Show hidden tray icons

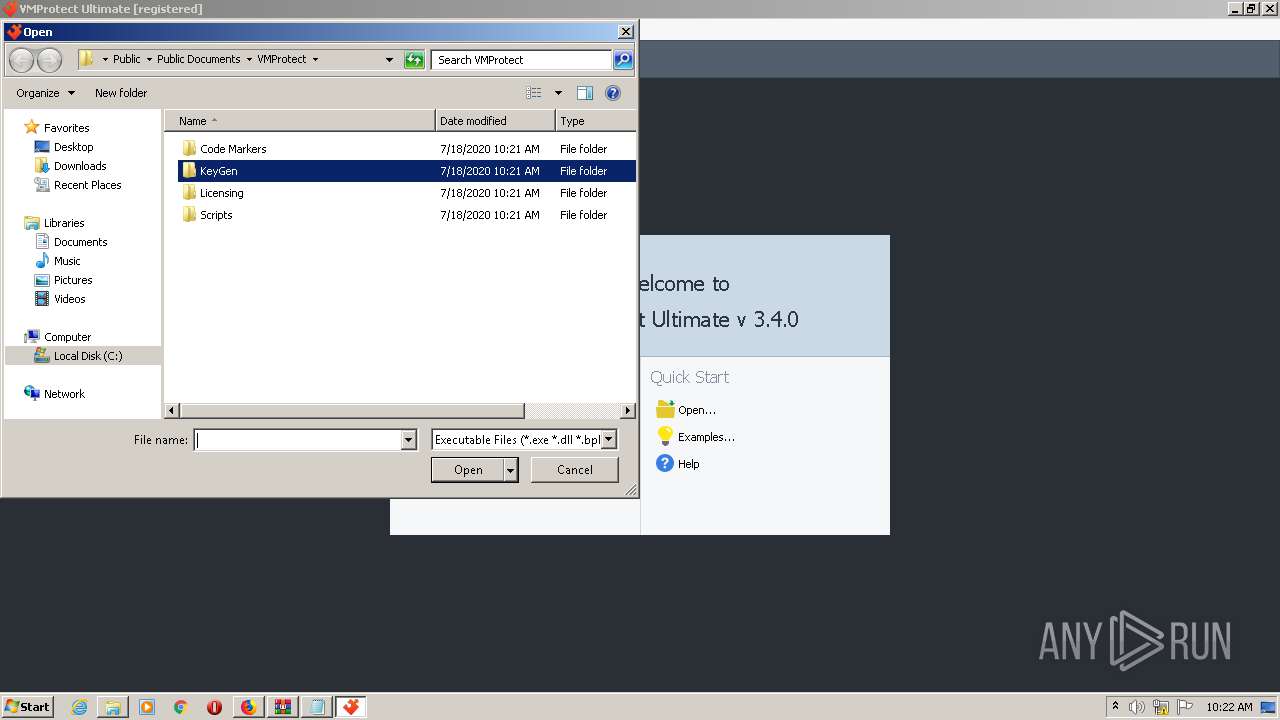[1115, 707]
